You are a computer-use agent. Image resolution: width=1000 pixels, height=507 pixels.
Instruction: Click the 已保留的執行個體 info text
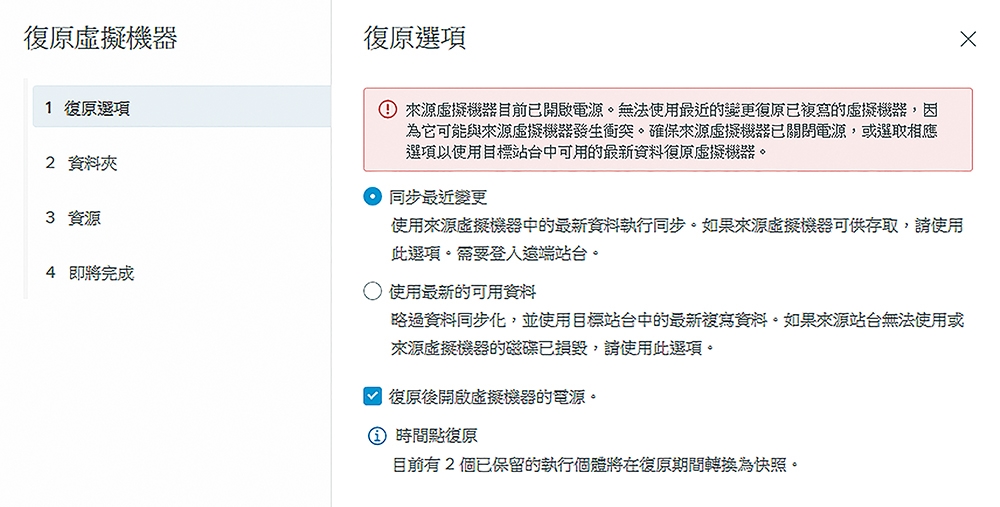point(595,464)
